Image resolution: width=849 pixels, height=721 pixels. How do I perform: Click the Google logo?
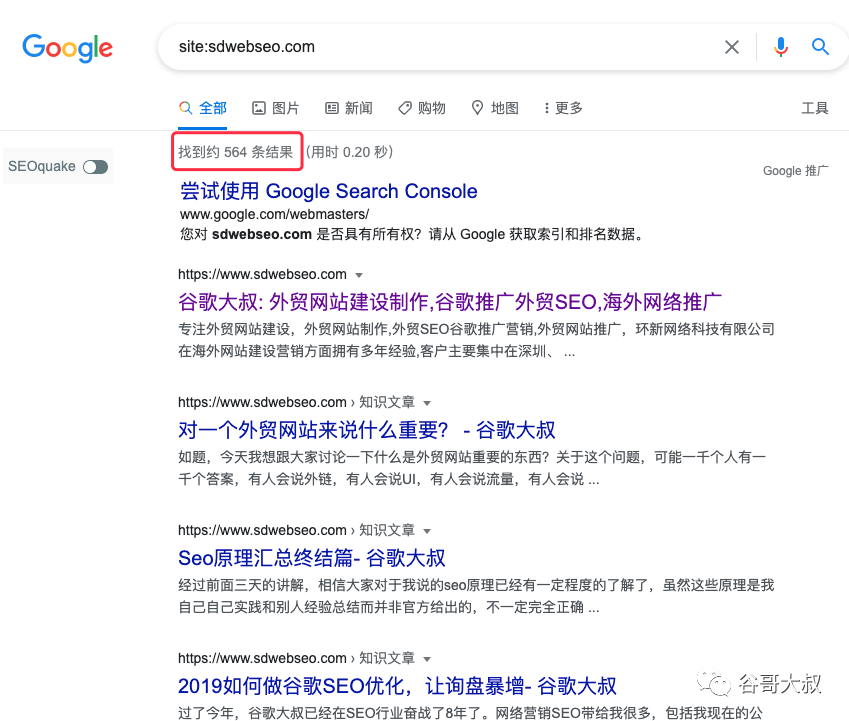(x=68, y=48)
